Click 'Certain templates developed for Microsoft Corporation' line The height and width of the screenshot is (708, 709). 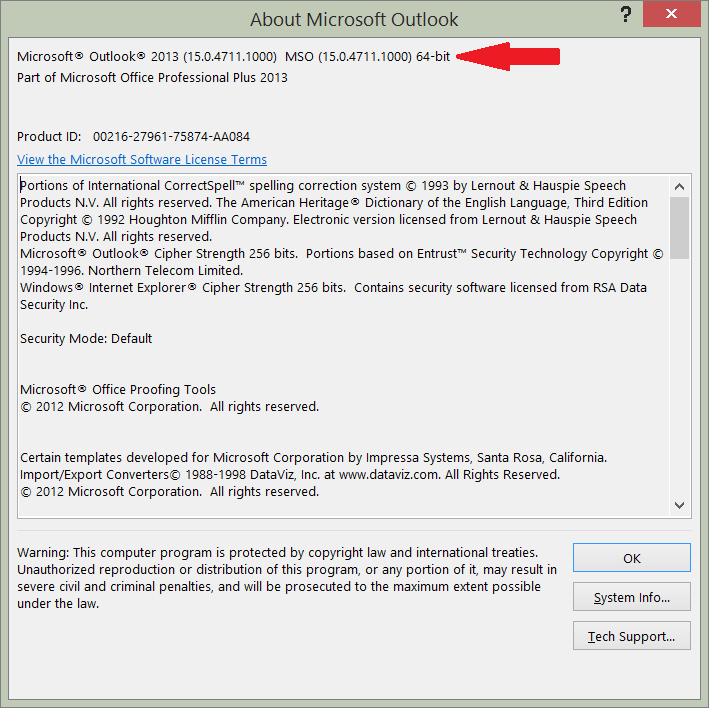313,457
